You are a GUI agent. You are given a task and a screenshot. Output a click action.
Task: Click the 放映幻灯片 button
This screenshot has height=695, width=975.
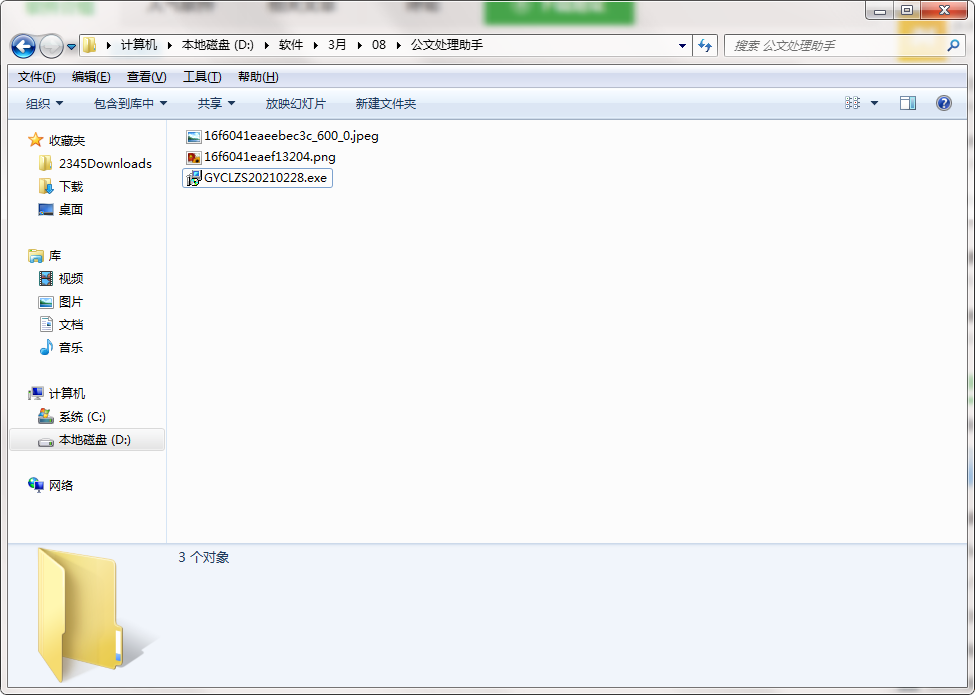(295, 103)
